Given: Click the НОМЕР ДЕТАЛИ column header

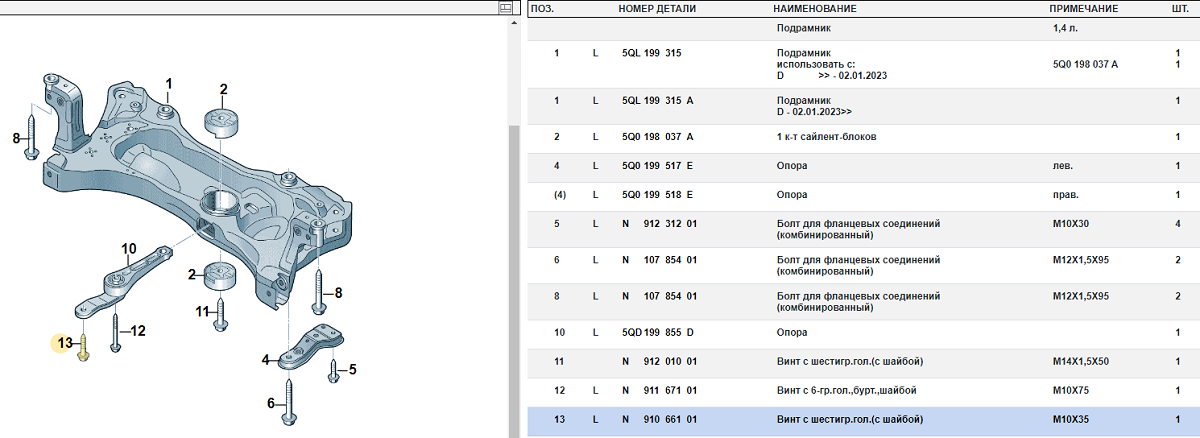Looking at the screenshot, I should point(657,8).
